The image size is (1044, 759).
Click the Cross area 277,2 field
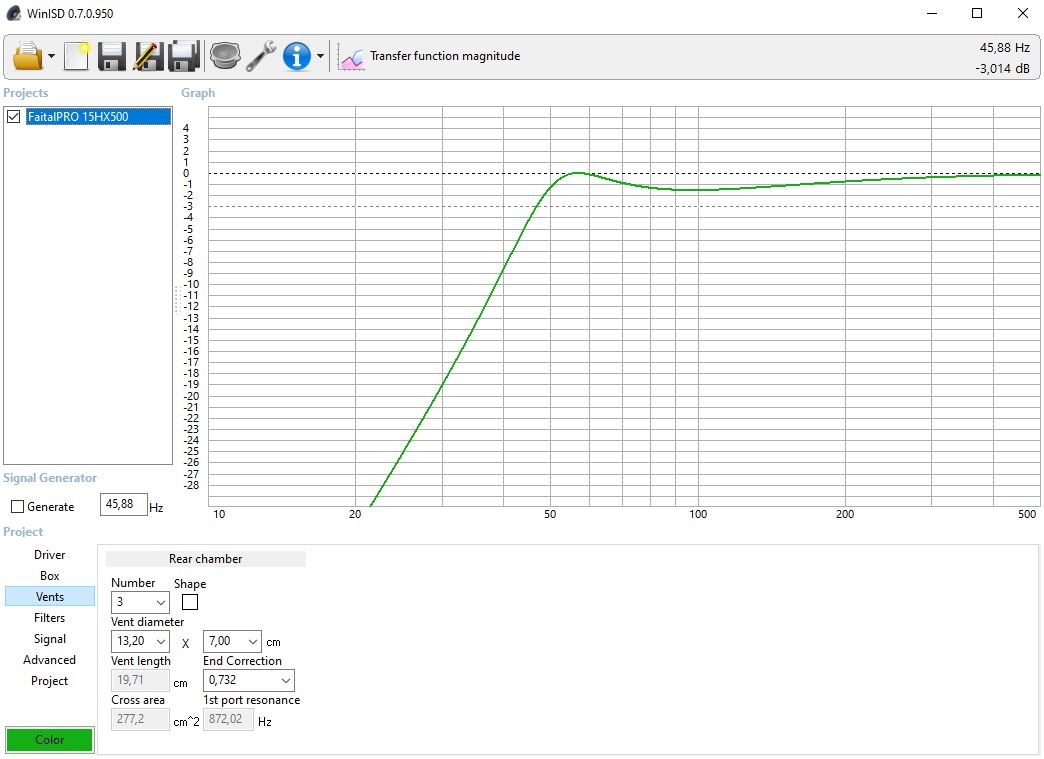point(140,720)
